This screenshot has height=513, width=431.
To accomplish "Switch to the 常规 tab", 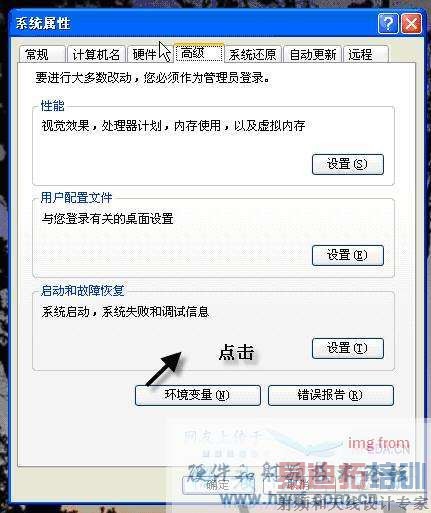I will 42,54.
